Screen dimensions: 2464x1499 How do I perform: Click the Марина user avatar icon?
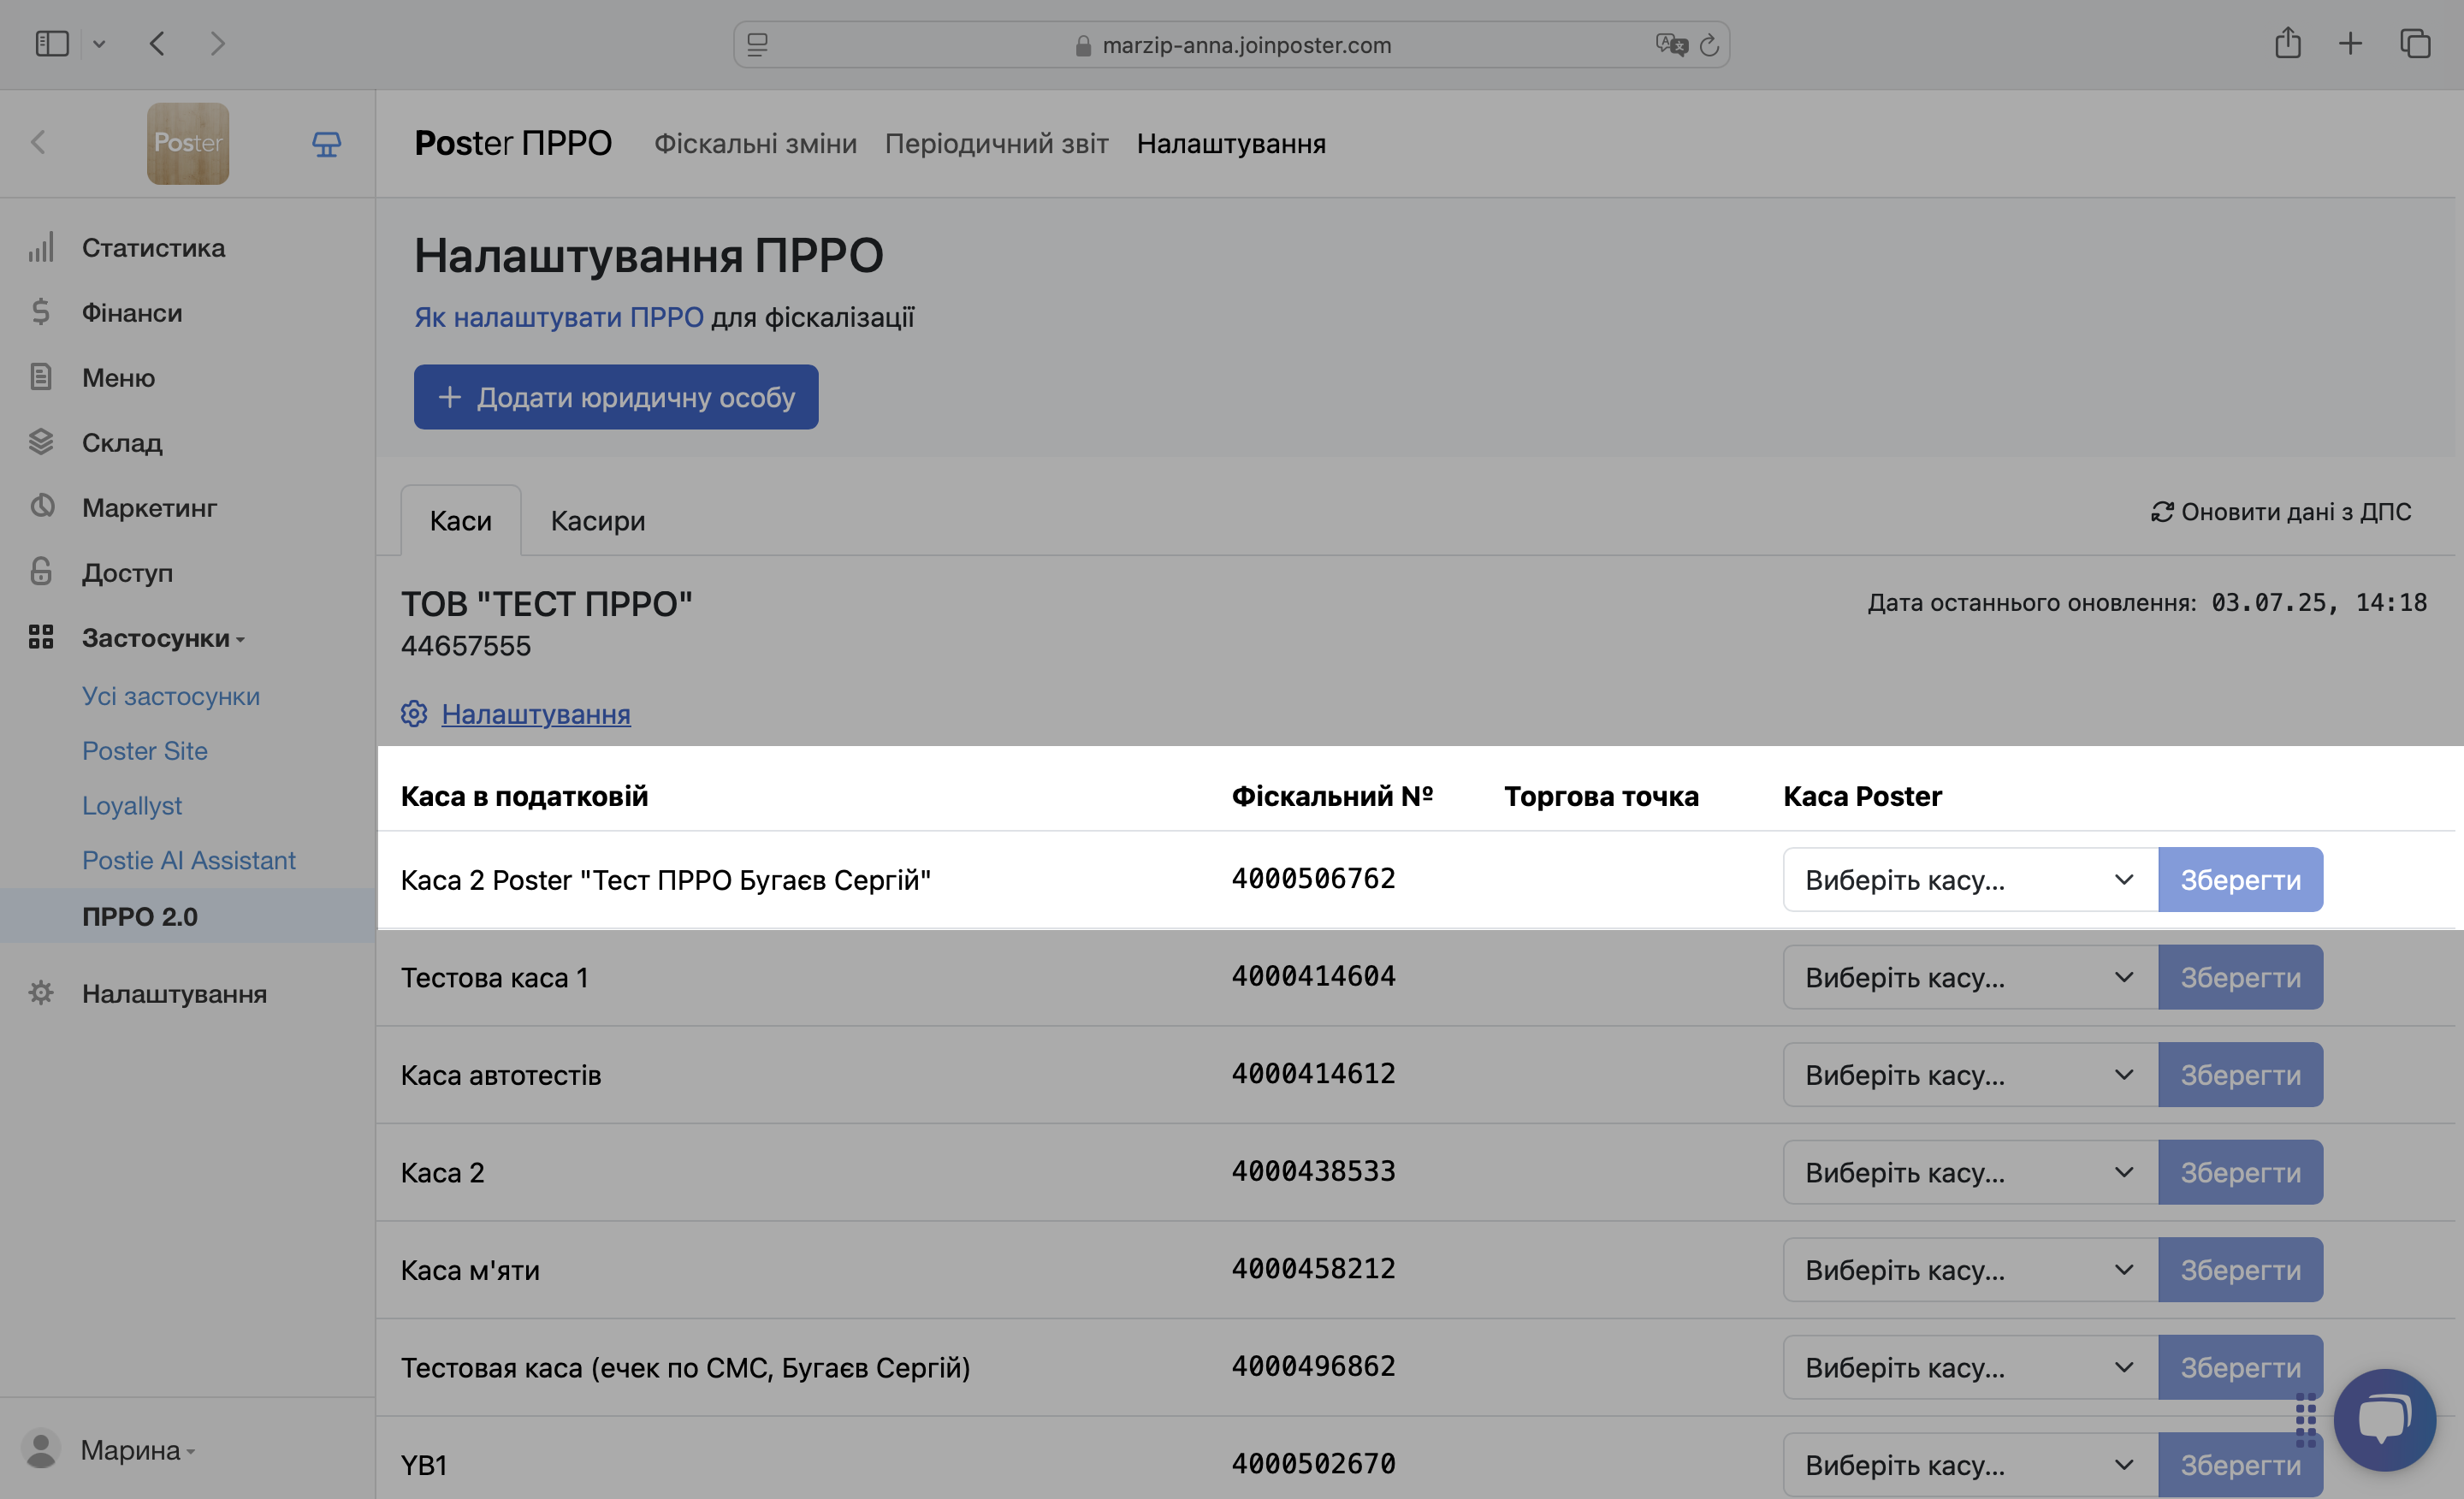[x=41, y=1449]
